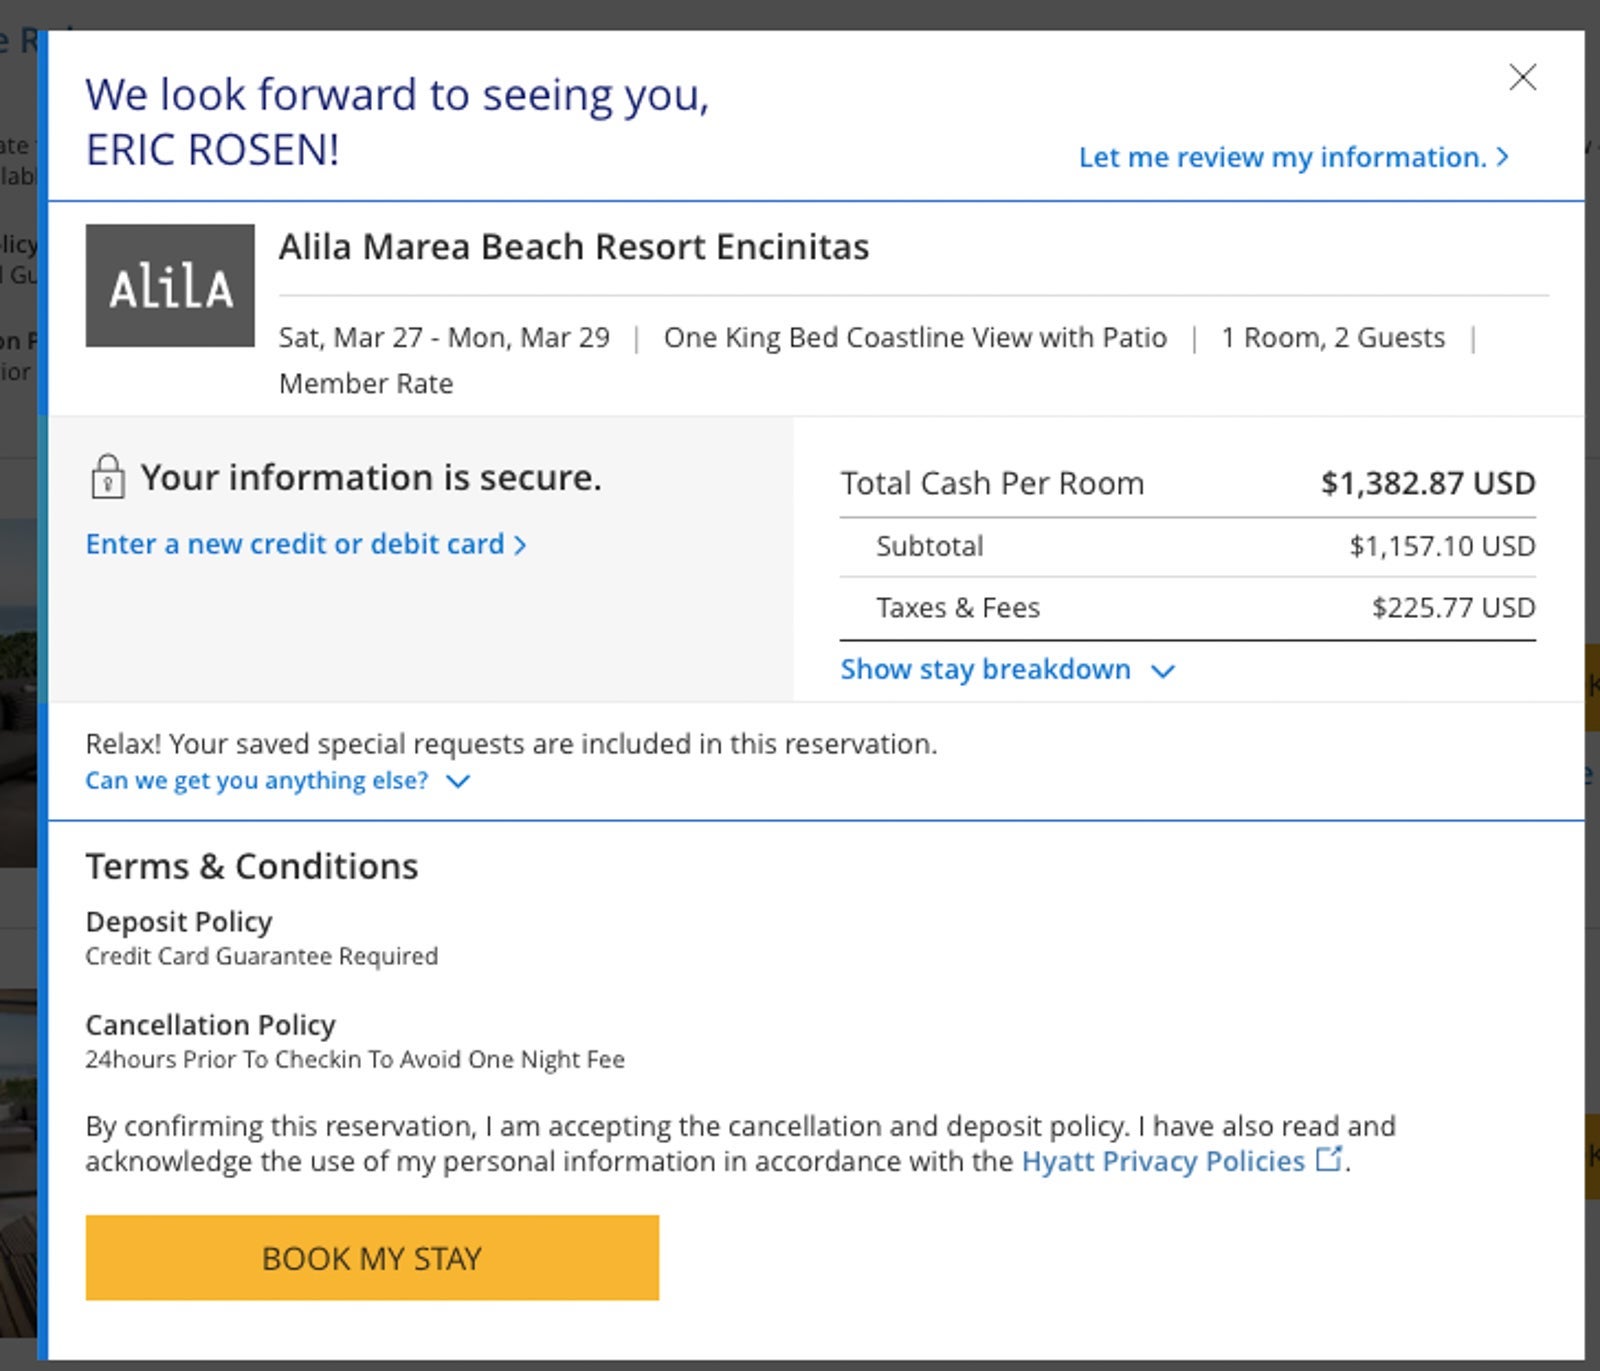Click the padlock security icon
This screenshot has width=1600, height=1371.
coord(107,477)
